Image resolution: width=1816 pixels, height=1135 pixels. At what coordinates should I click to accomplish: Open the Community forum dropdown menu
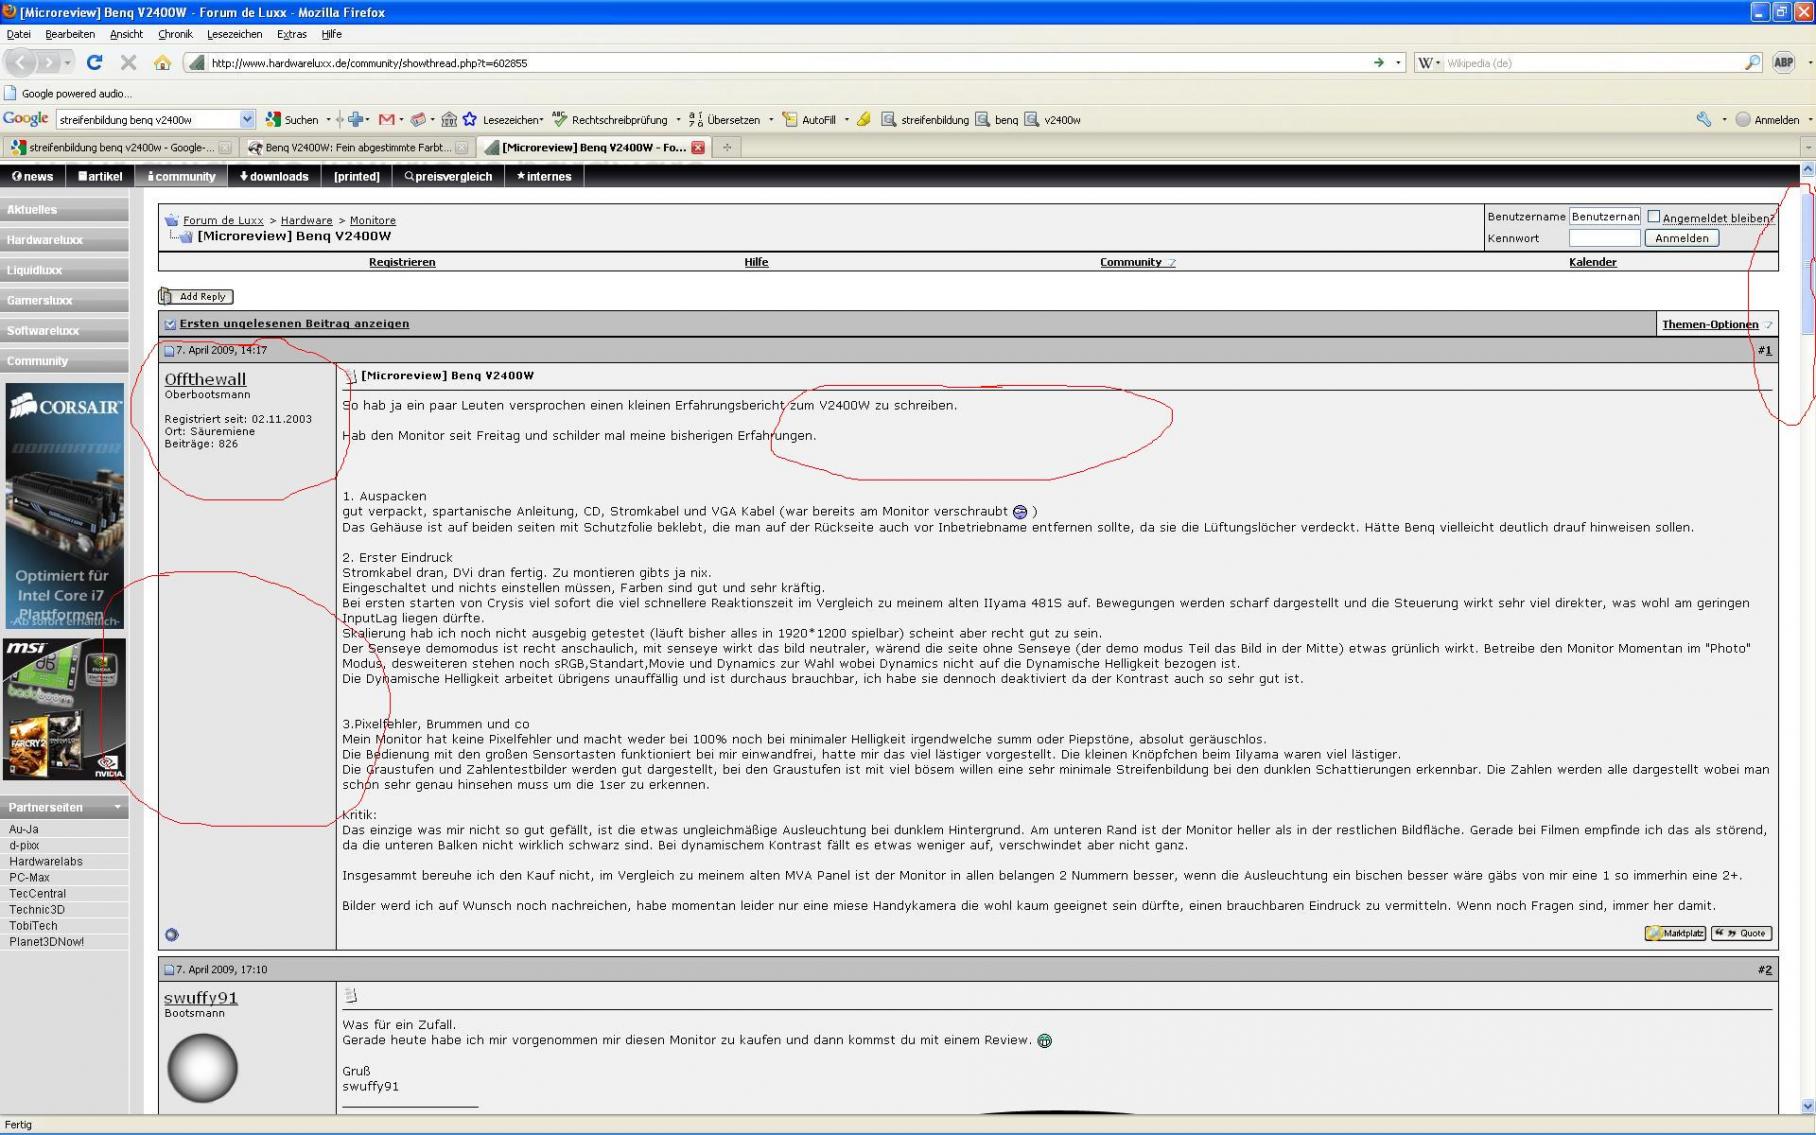1138,262
